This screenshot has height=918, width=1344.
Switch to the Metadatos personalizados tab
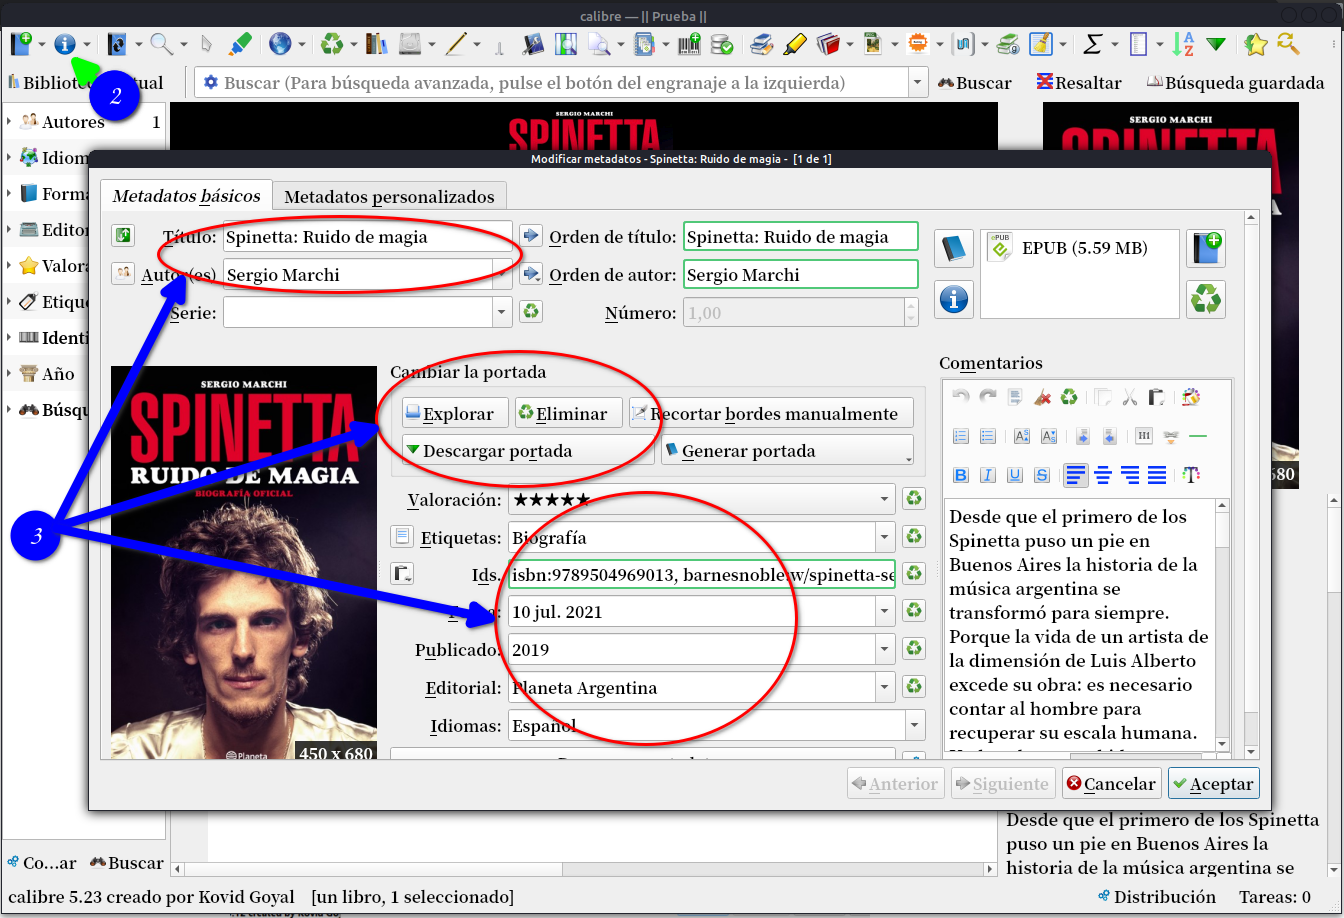[x=390, y=196]
